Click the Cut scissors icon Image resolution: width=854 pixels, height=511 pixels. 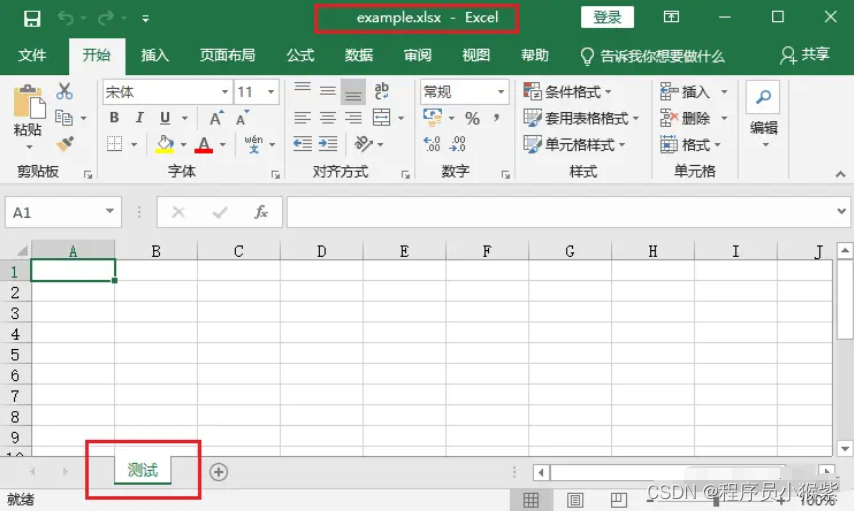click(64, 91)
